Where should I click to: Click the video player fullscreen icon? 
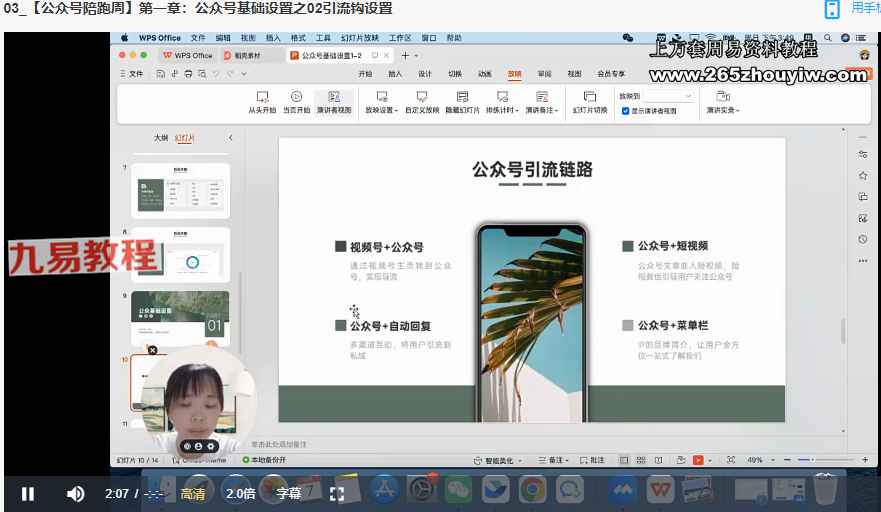coord(337,493)
